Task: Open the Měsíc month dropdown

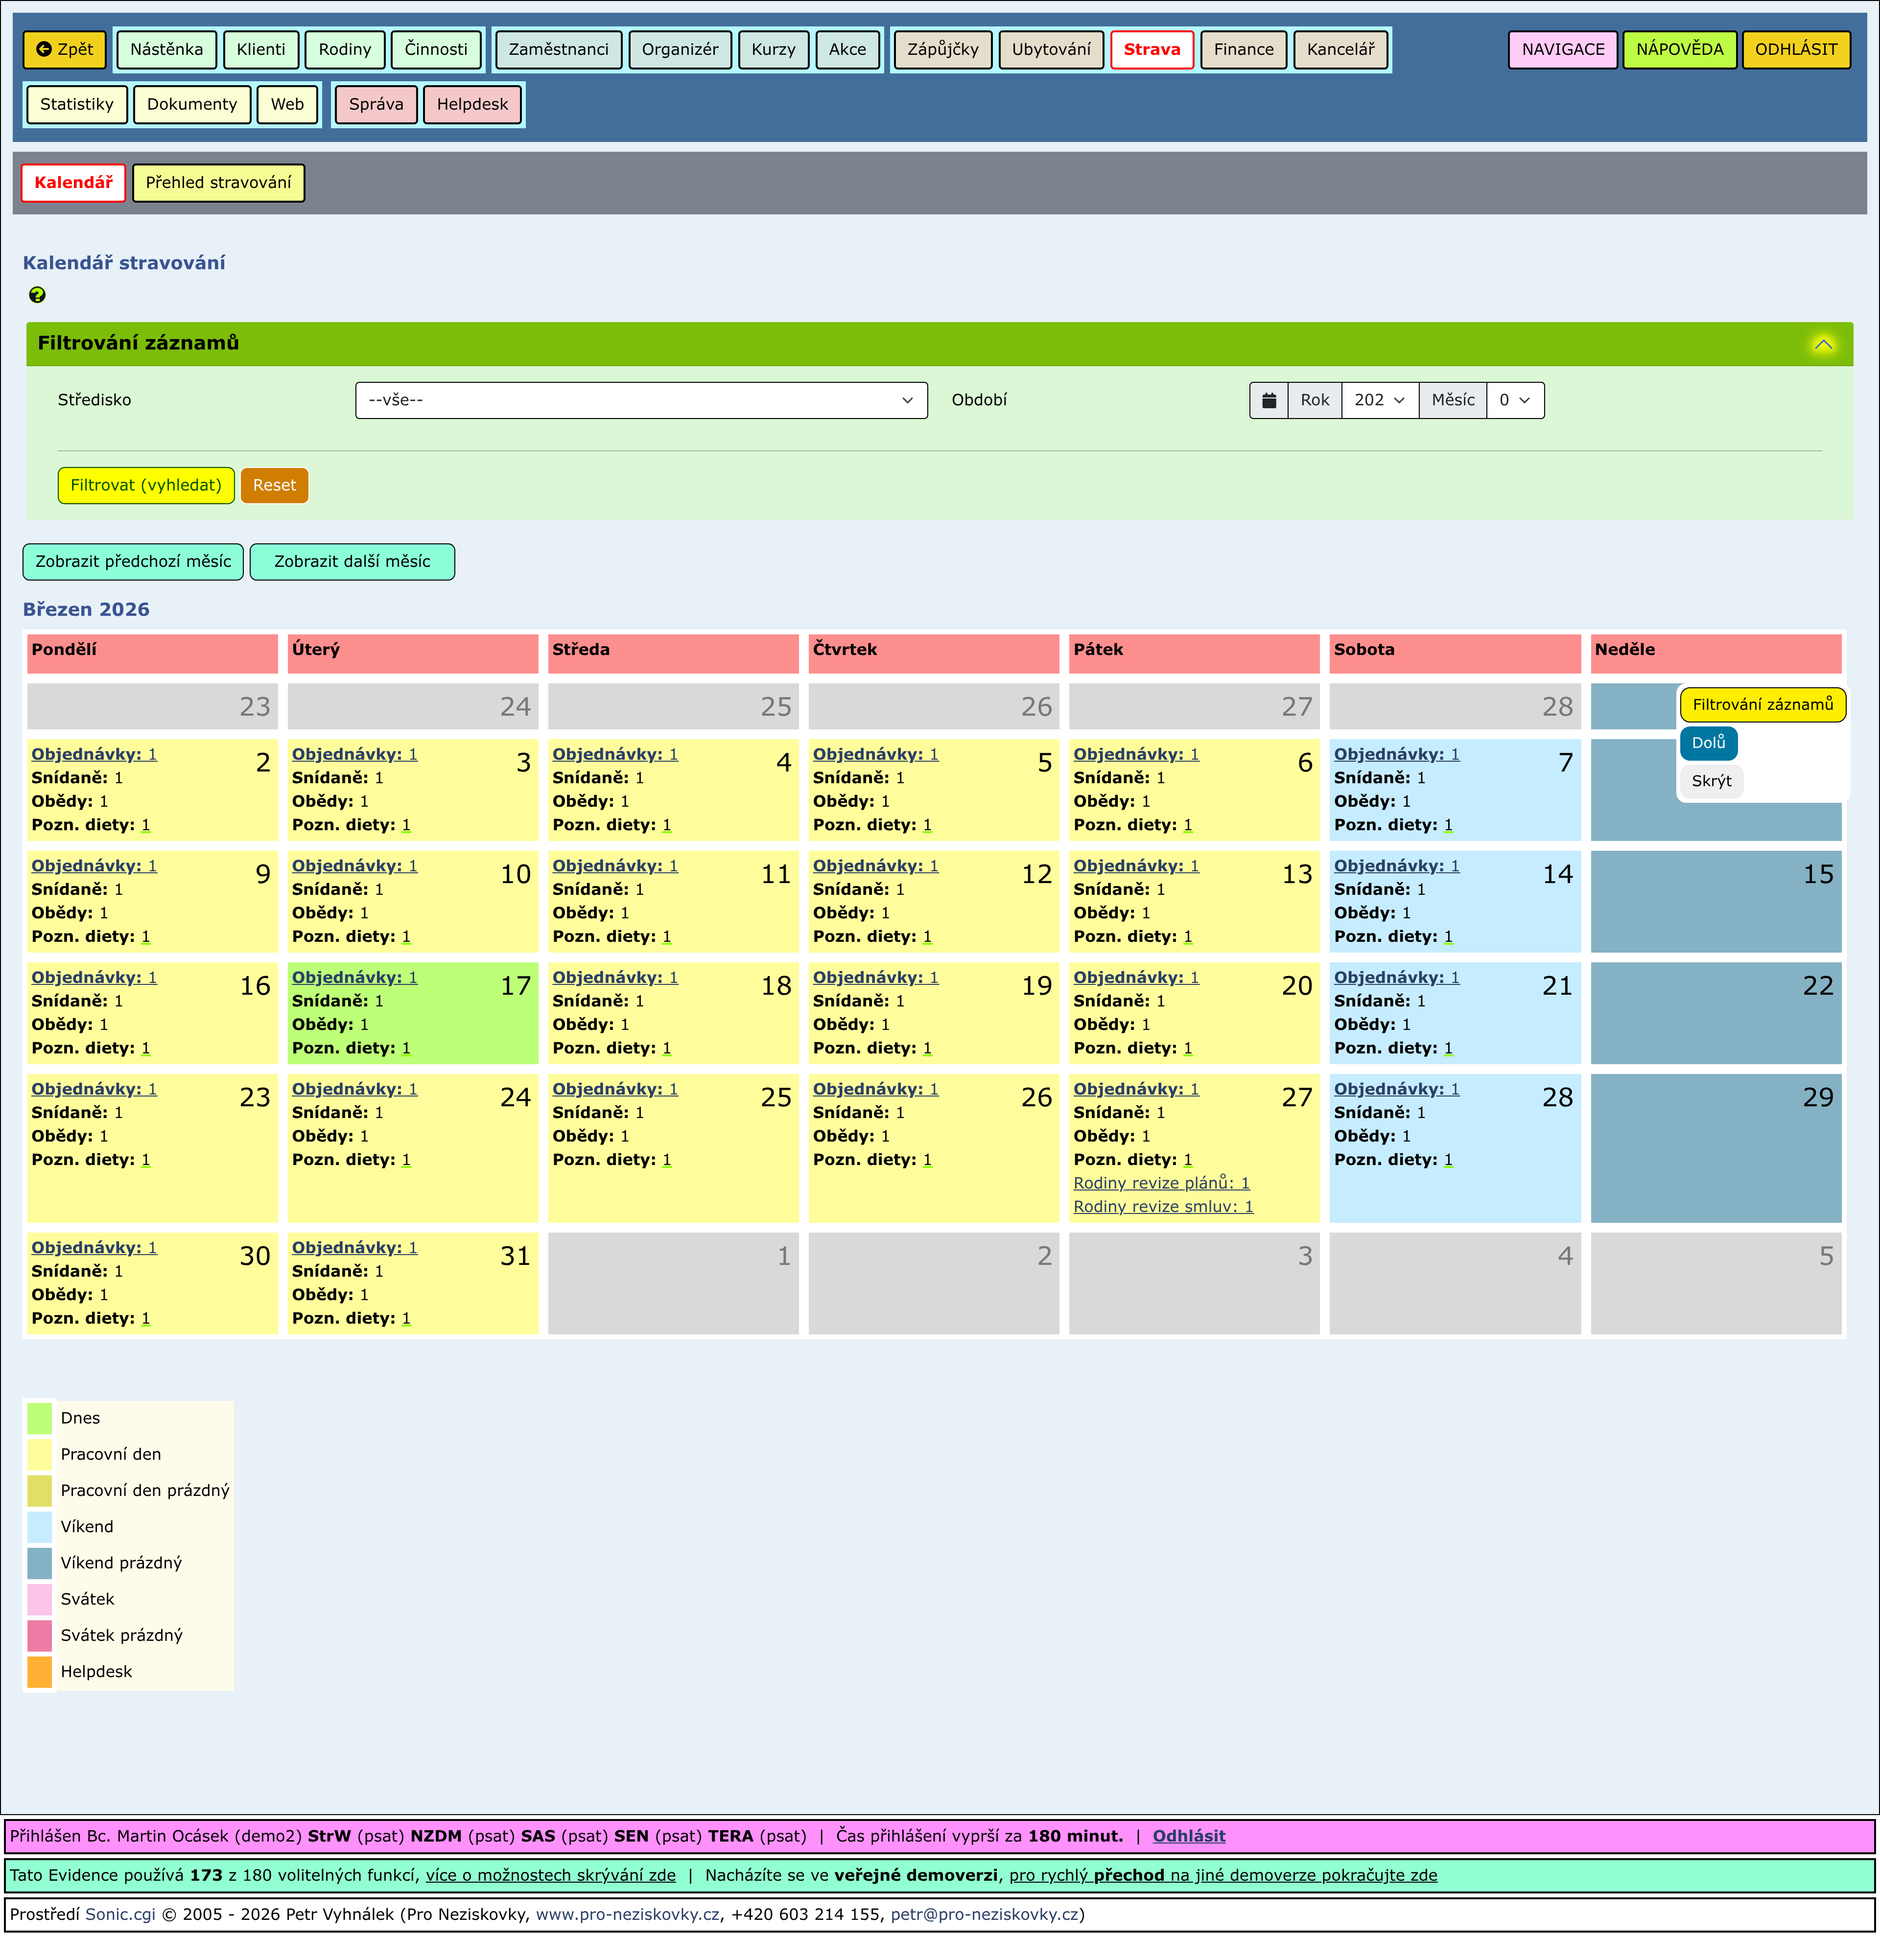Action: pyautogui.click(x=1514, y=400)
